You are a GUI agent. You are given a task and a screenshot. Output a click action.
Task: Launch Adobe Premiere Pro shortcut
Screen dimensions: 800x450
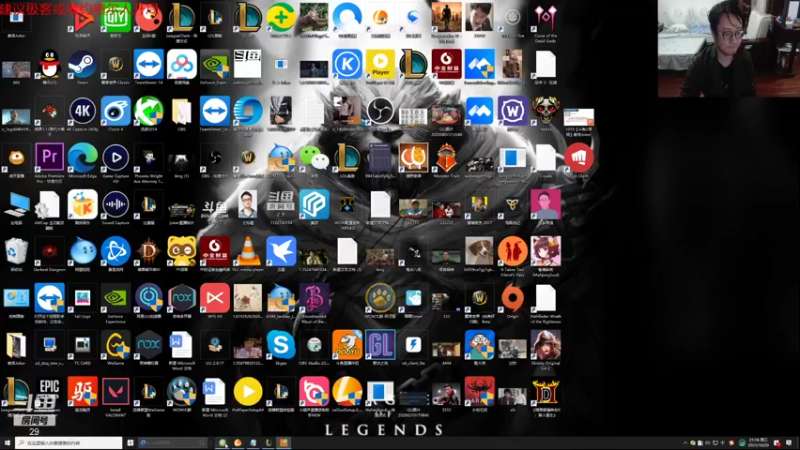click(x=49, y=158)
